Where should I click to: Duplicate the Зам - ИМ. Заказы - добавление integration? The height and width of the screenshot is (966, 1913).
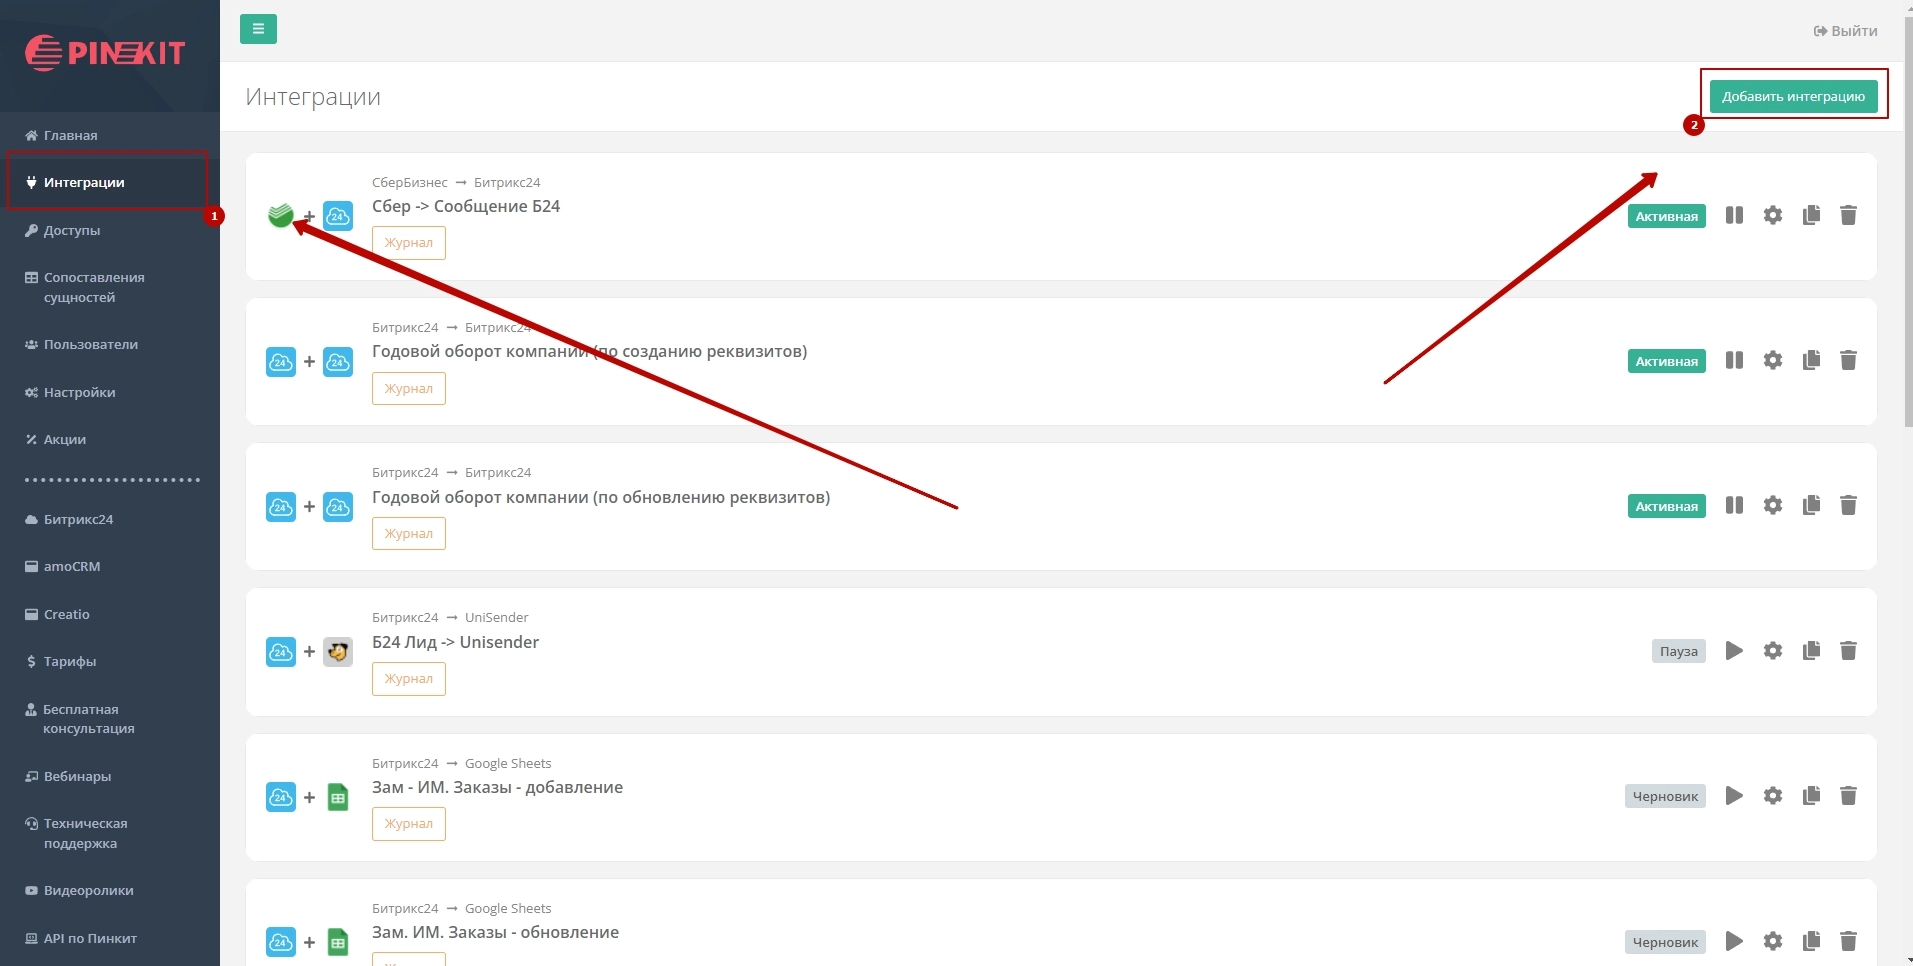(x=1811, y=796)
